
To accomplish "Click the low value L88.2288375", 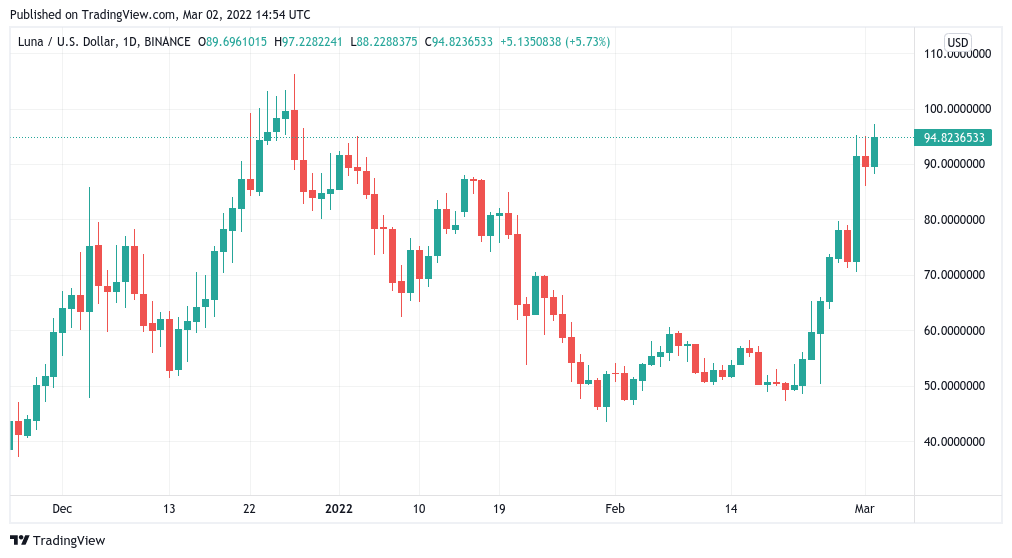I will pyautogui.click(x=388, y=42).
